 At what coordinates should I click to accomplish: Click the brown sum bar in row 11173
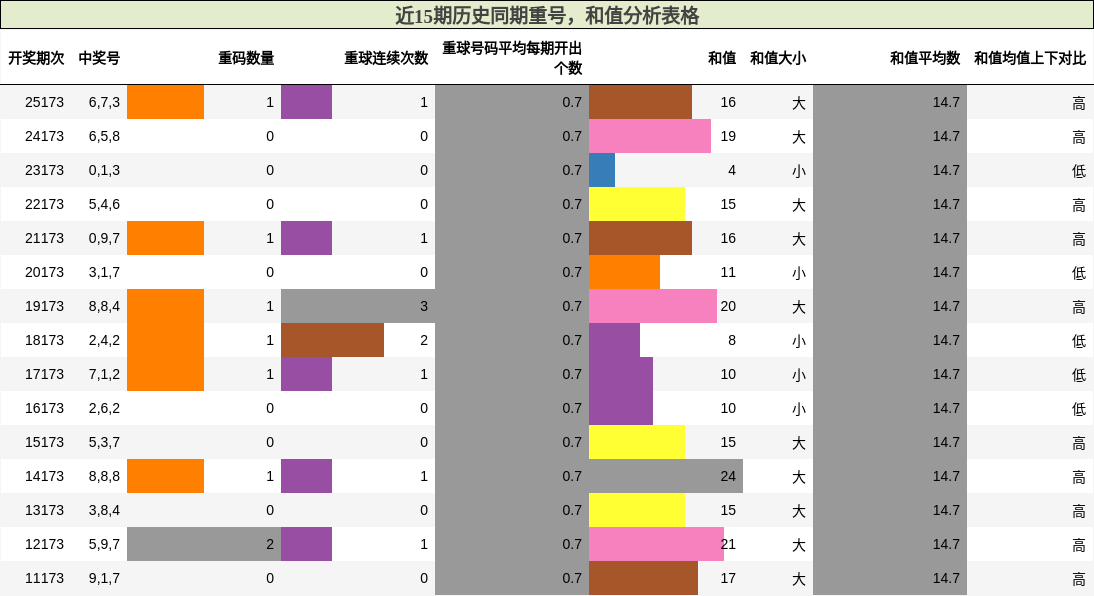pyautogui.click(x=643, y=578)
